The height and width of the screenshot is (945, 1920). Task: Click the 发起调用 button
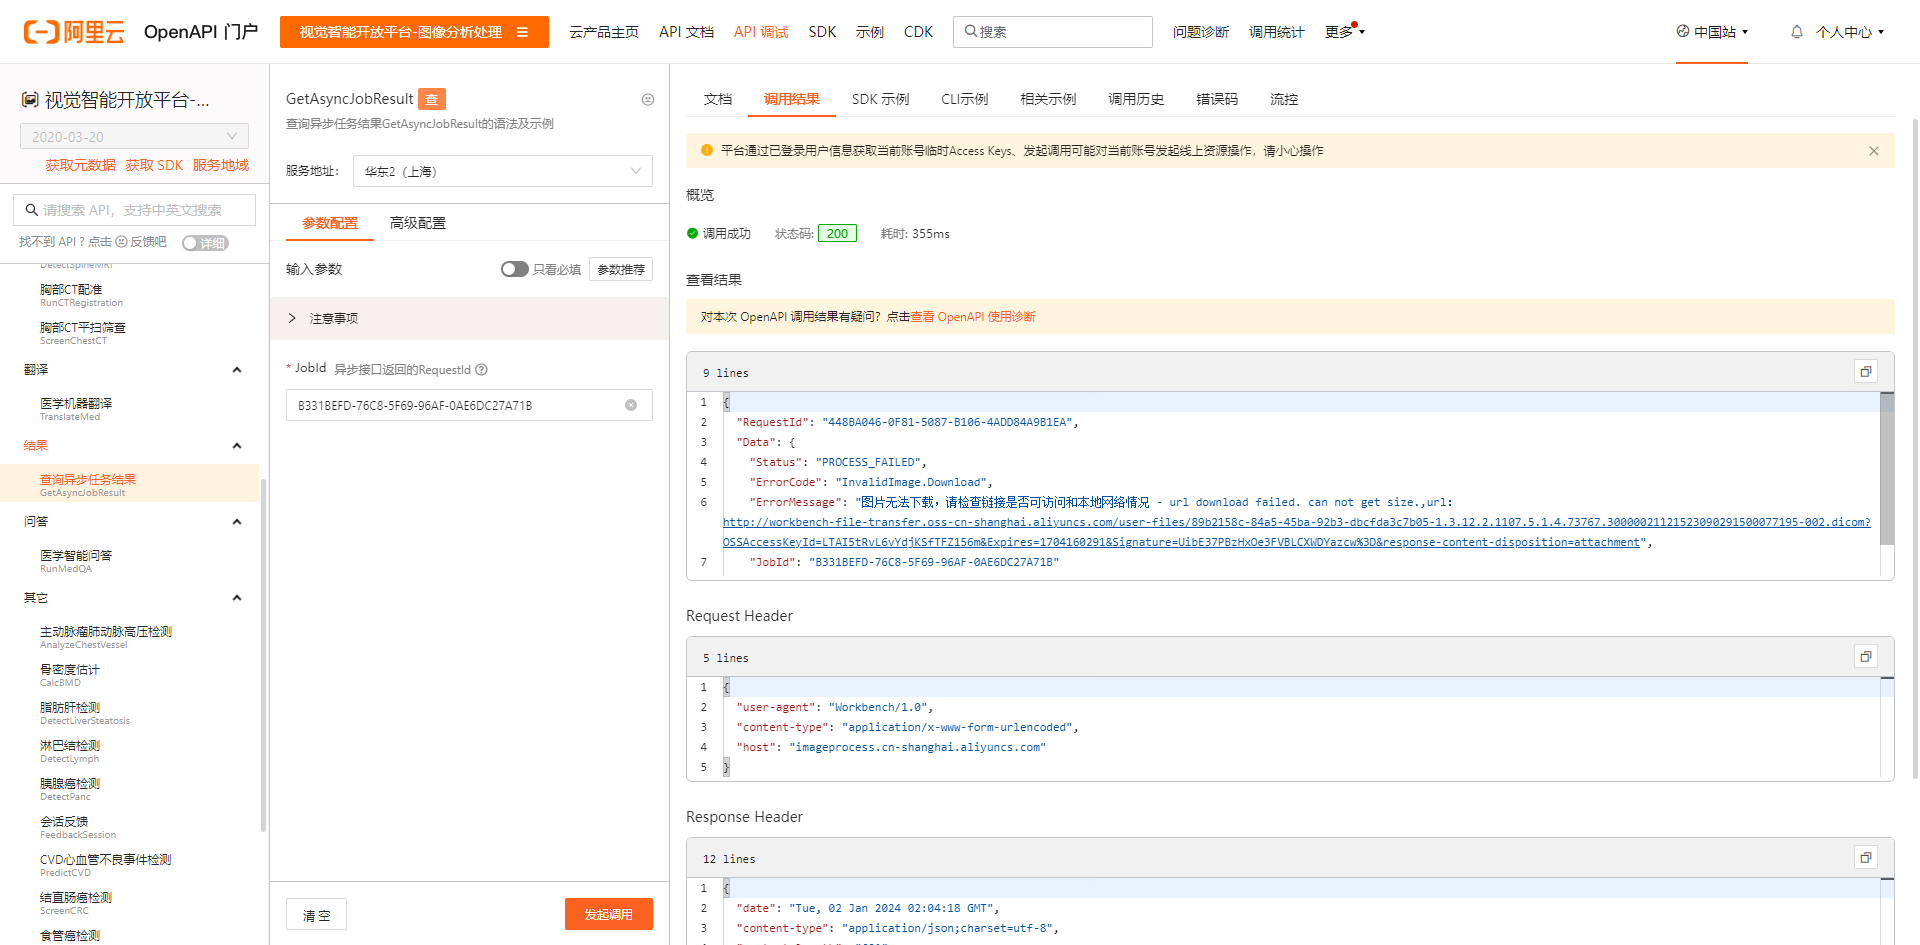(608, 914)
